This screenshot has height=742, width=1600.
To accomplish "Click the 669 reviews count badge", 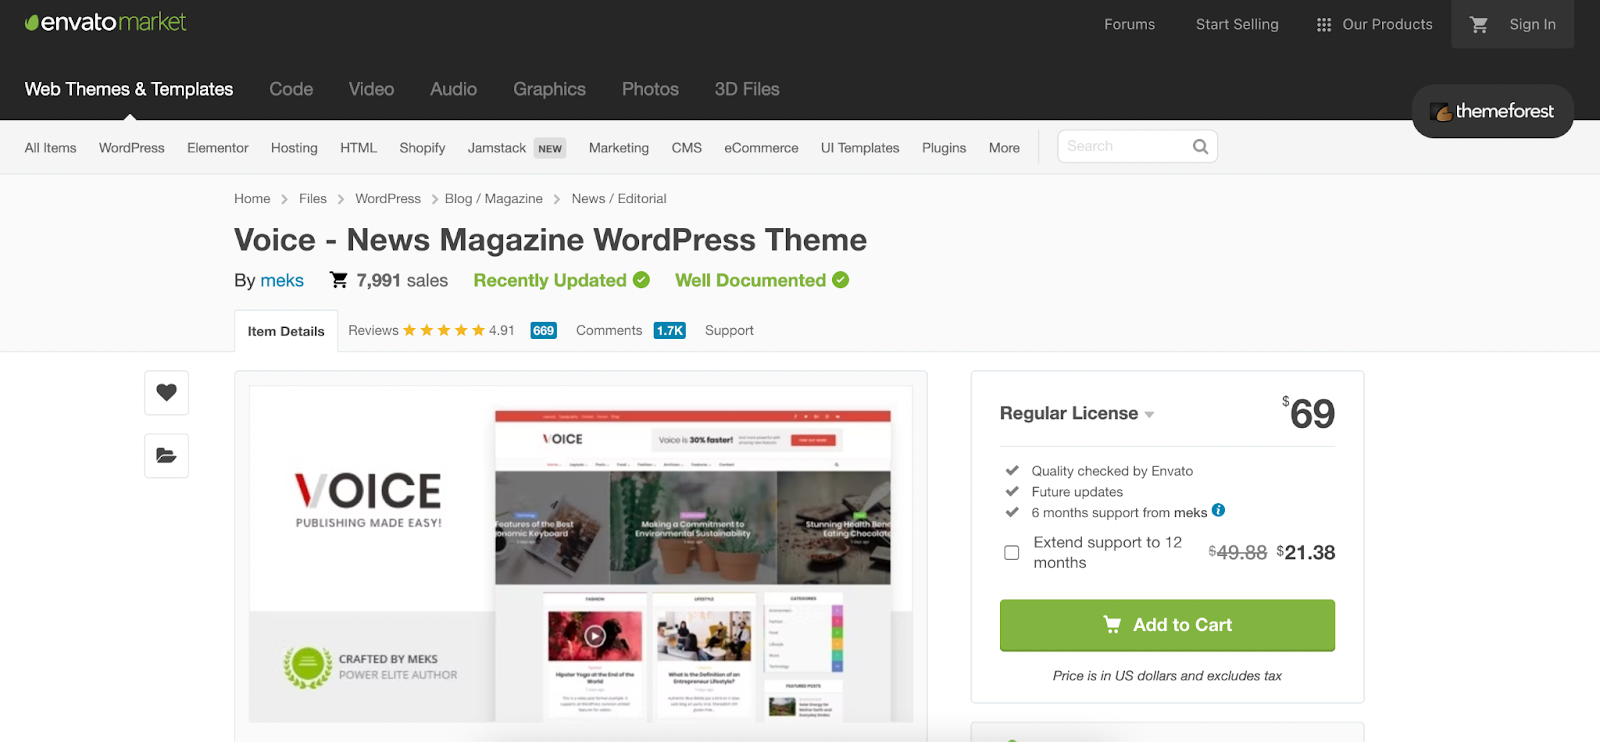I will pyautogui.click(x=544, y=331).
